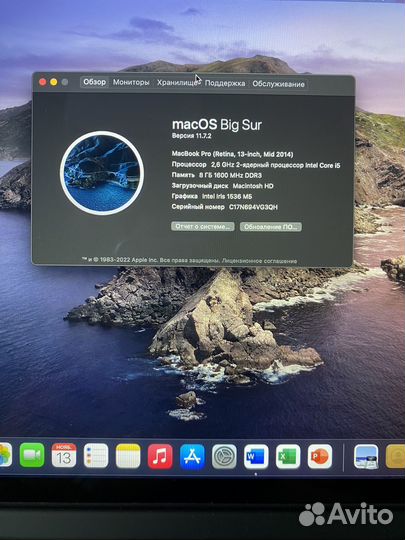Launch Microsoft Word
This screenshot has width=405, height=540.
(256, 457)
